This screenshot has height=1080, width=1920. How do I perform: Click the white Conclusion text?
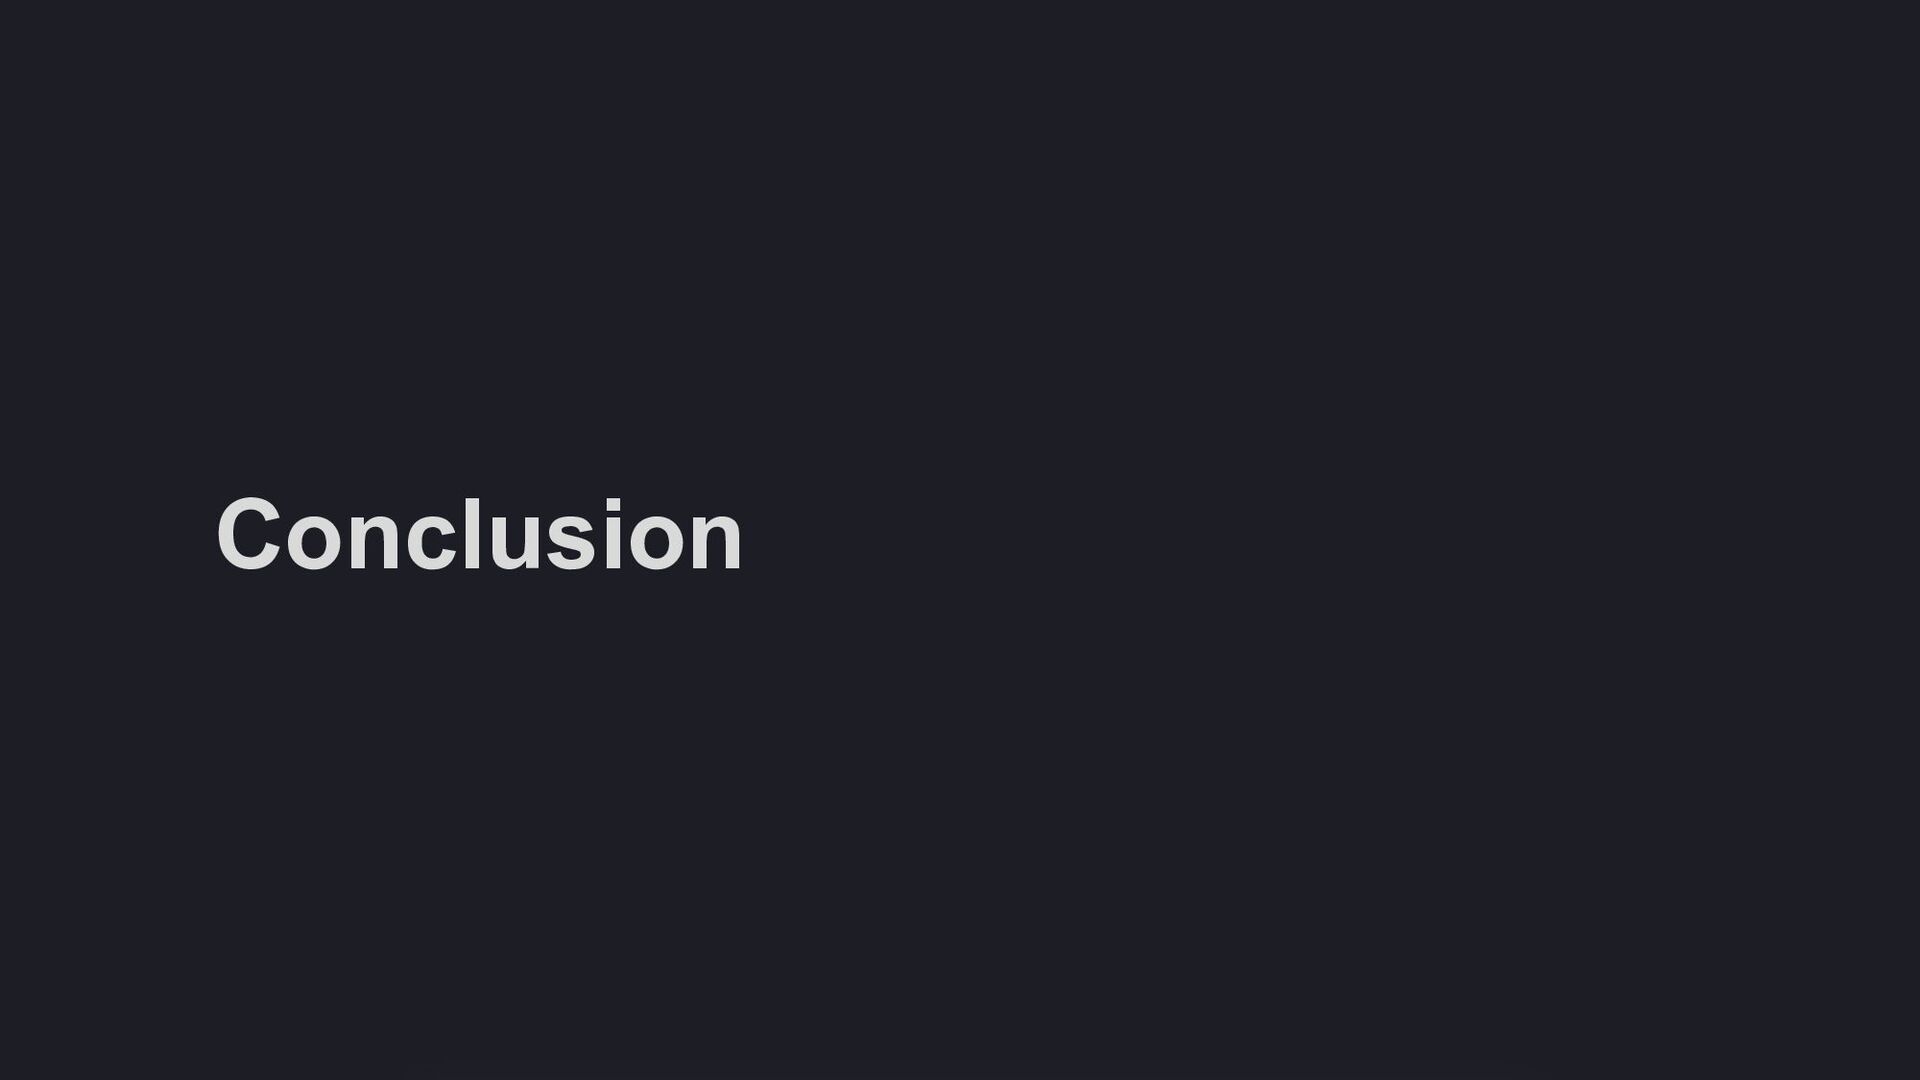tap(479, 535)
